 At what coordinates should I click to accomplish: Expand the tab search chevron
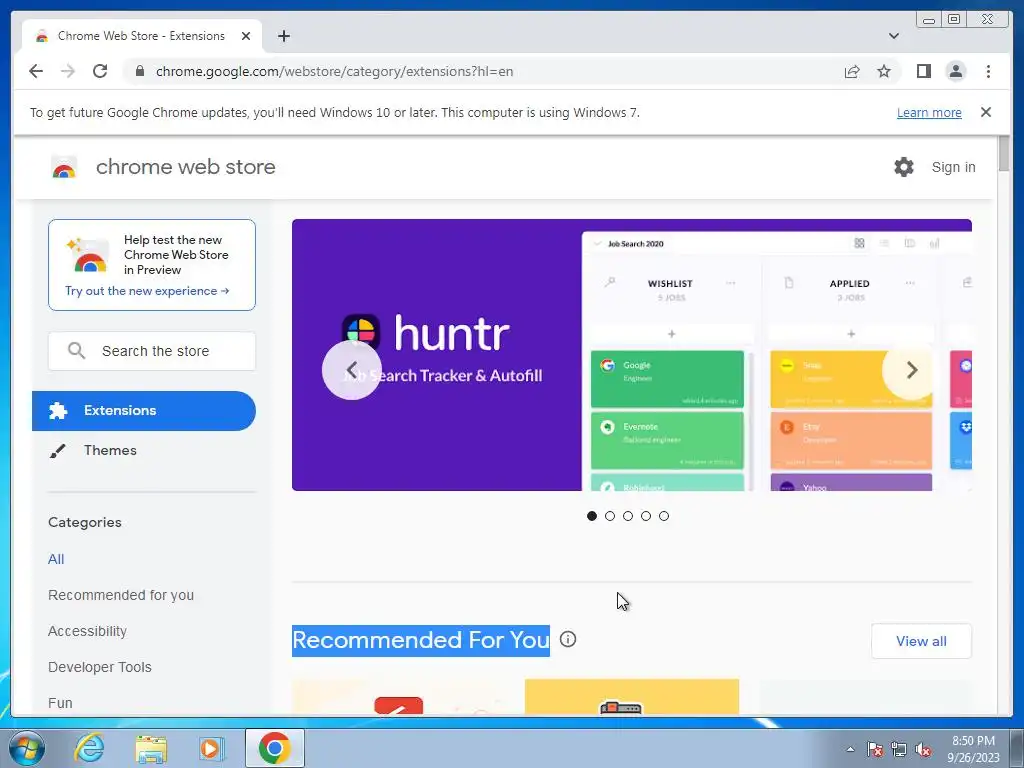click(x=893, y=36)
